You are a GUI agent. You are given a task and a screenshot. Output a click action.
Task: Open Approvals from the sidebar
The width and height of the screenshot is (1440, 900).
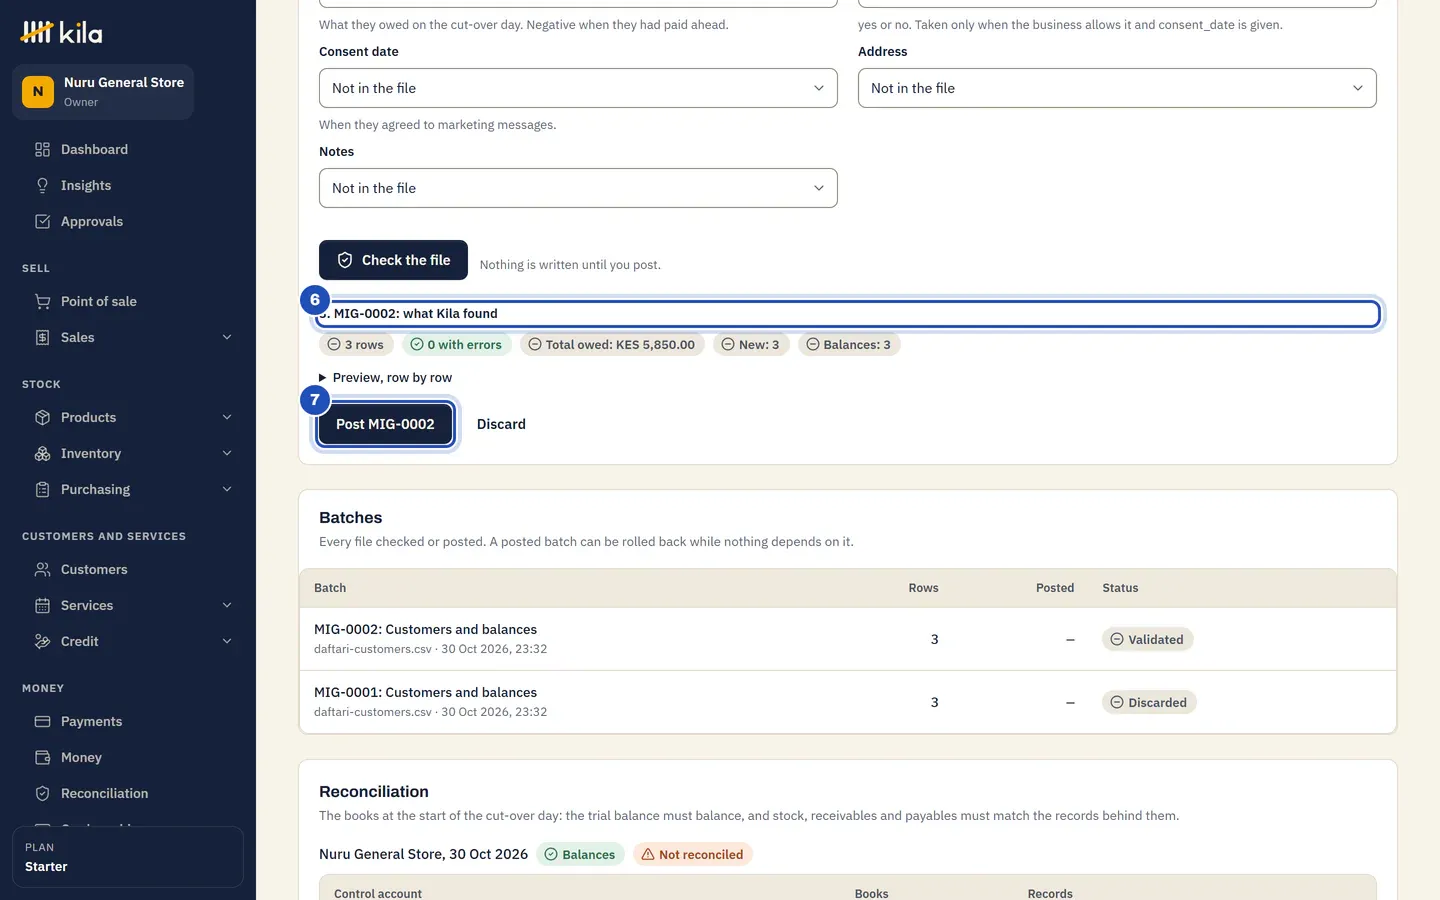coord(128,221)
